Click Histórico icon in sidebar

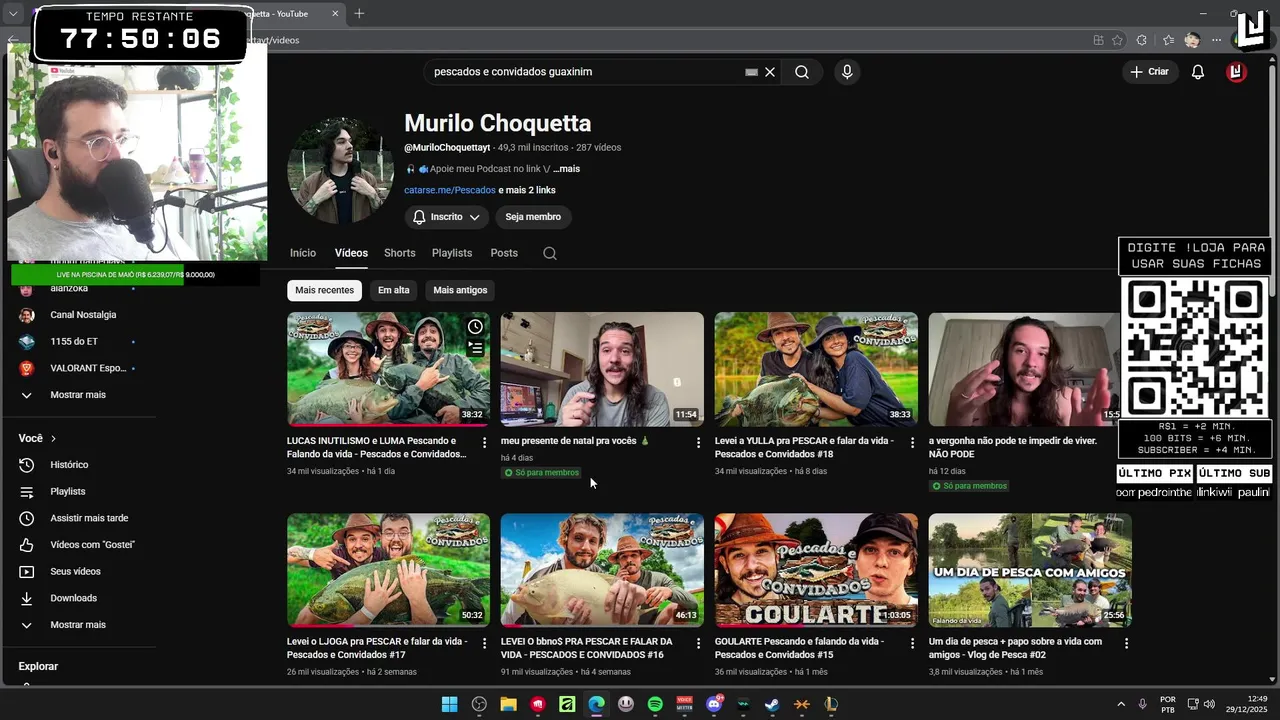coord(27,465)
